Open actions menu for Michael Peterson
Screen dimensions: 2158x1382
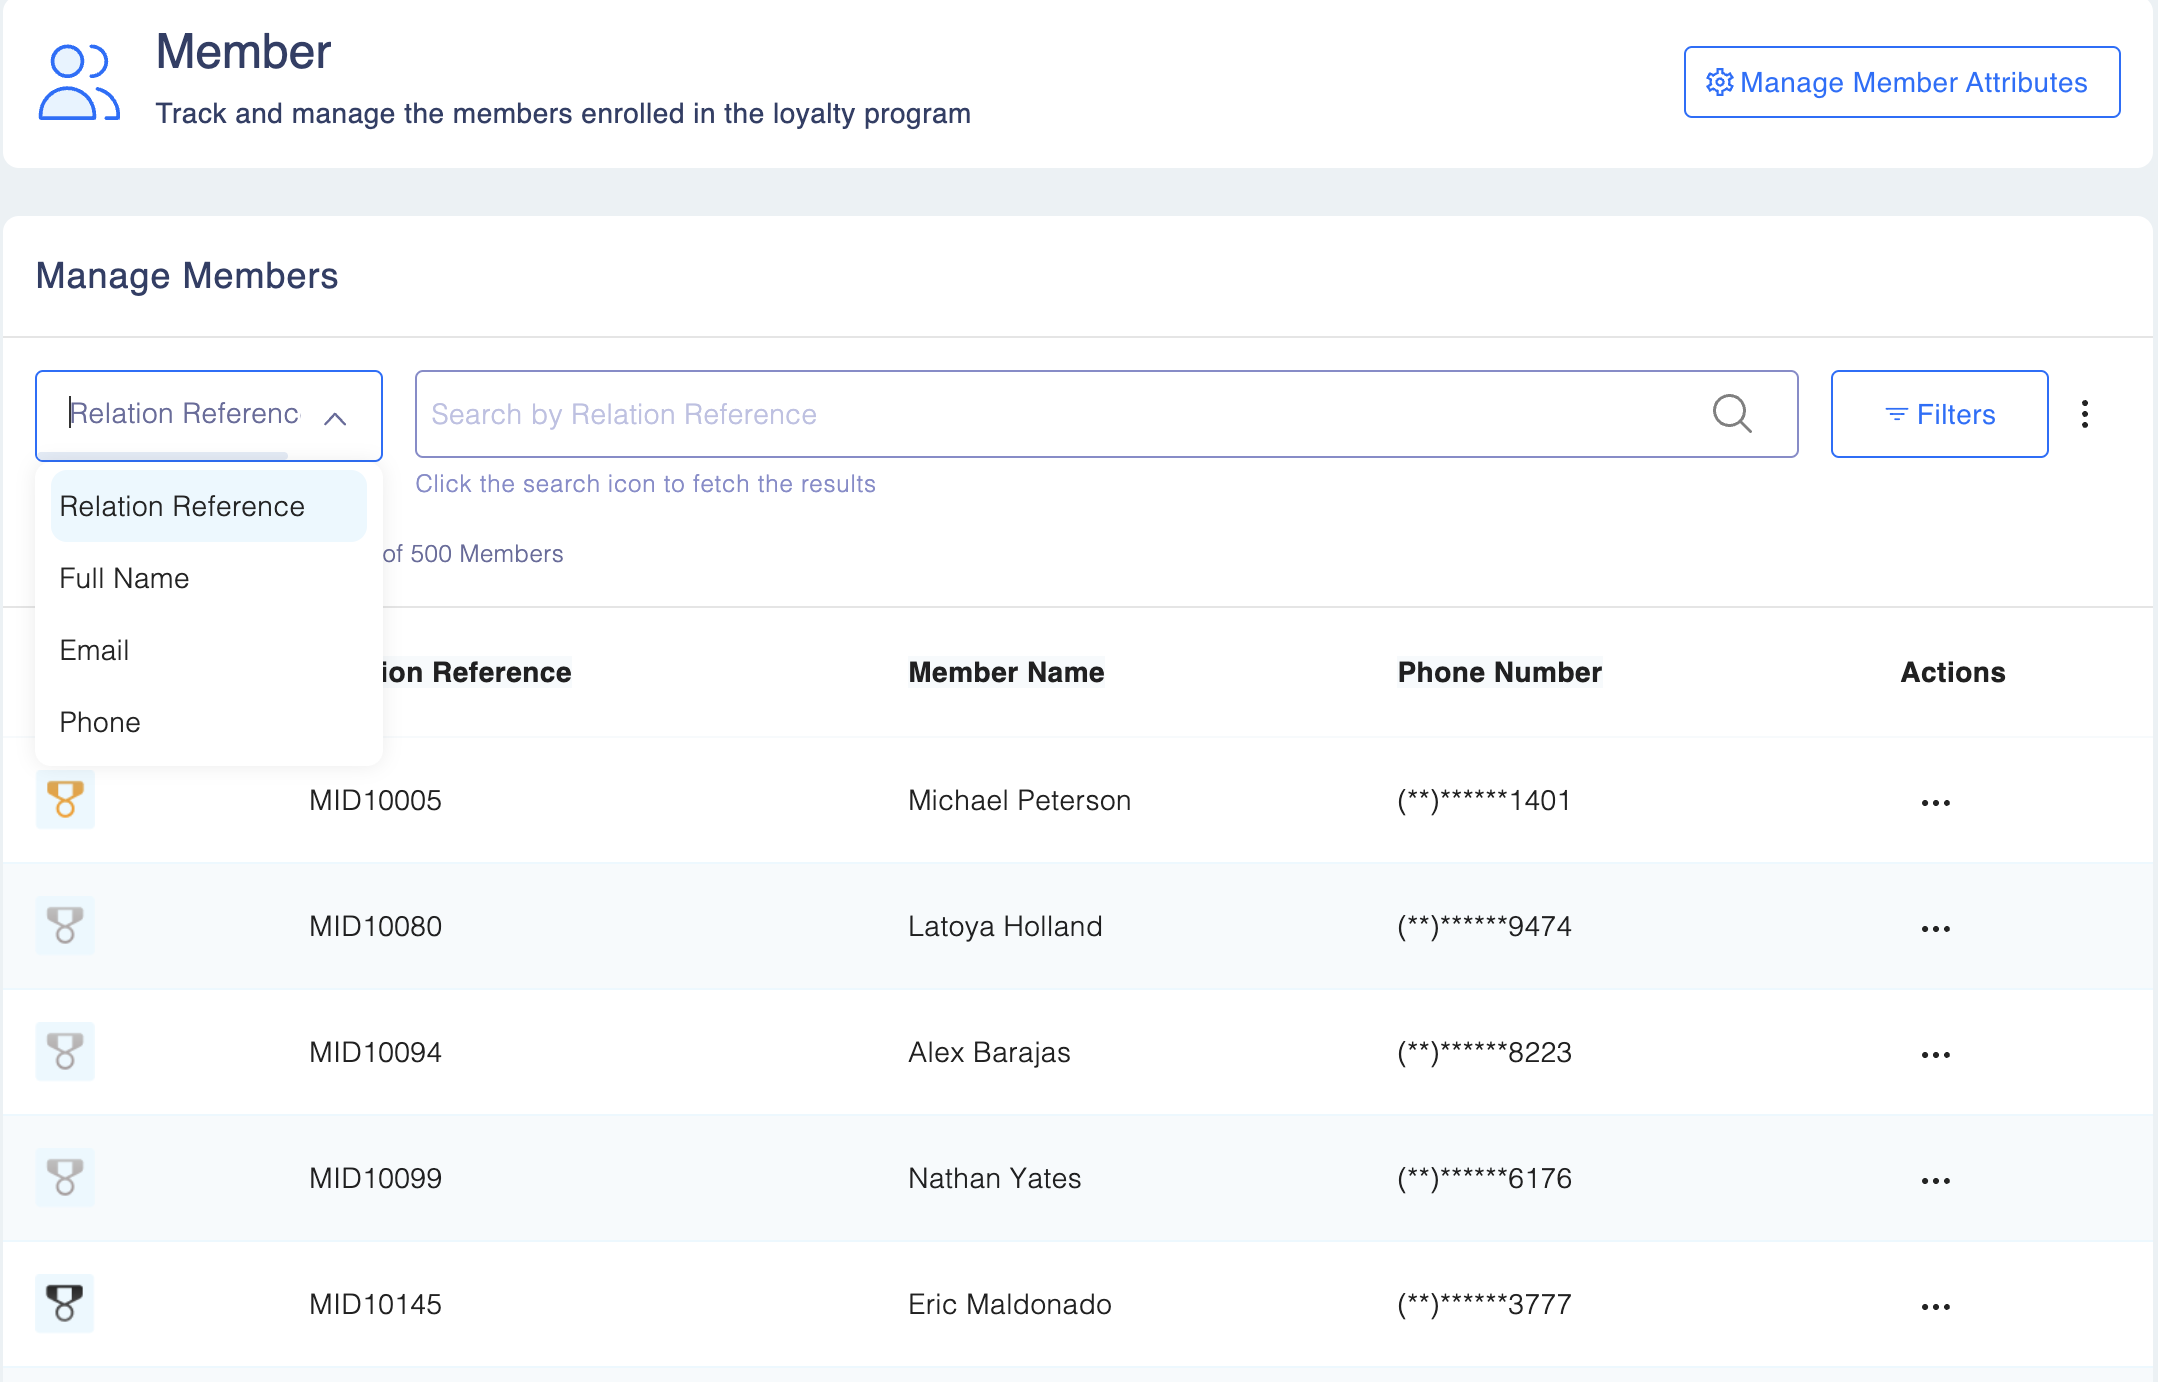pos(1935,803)
